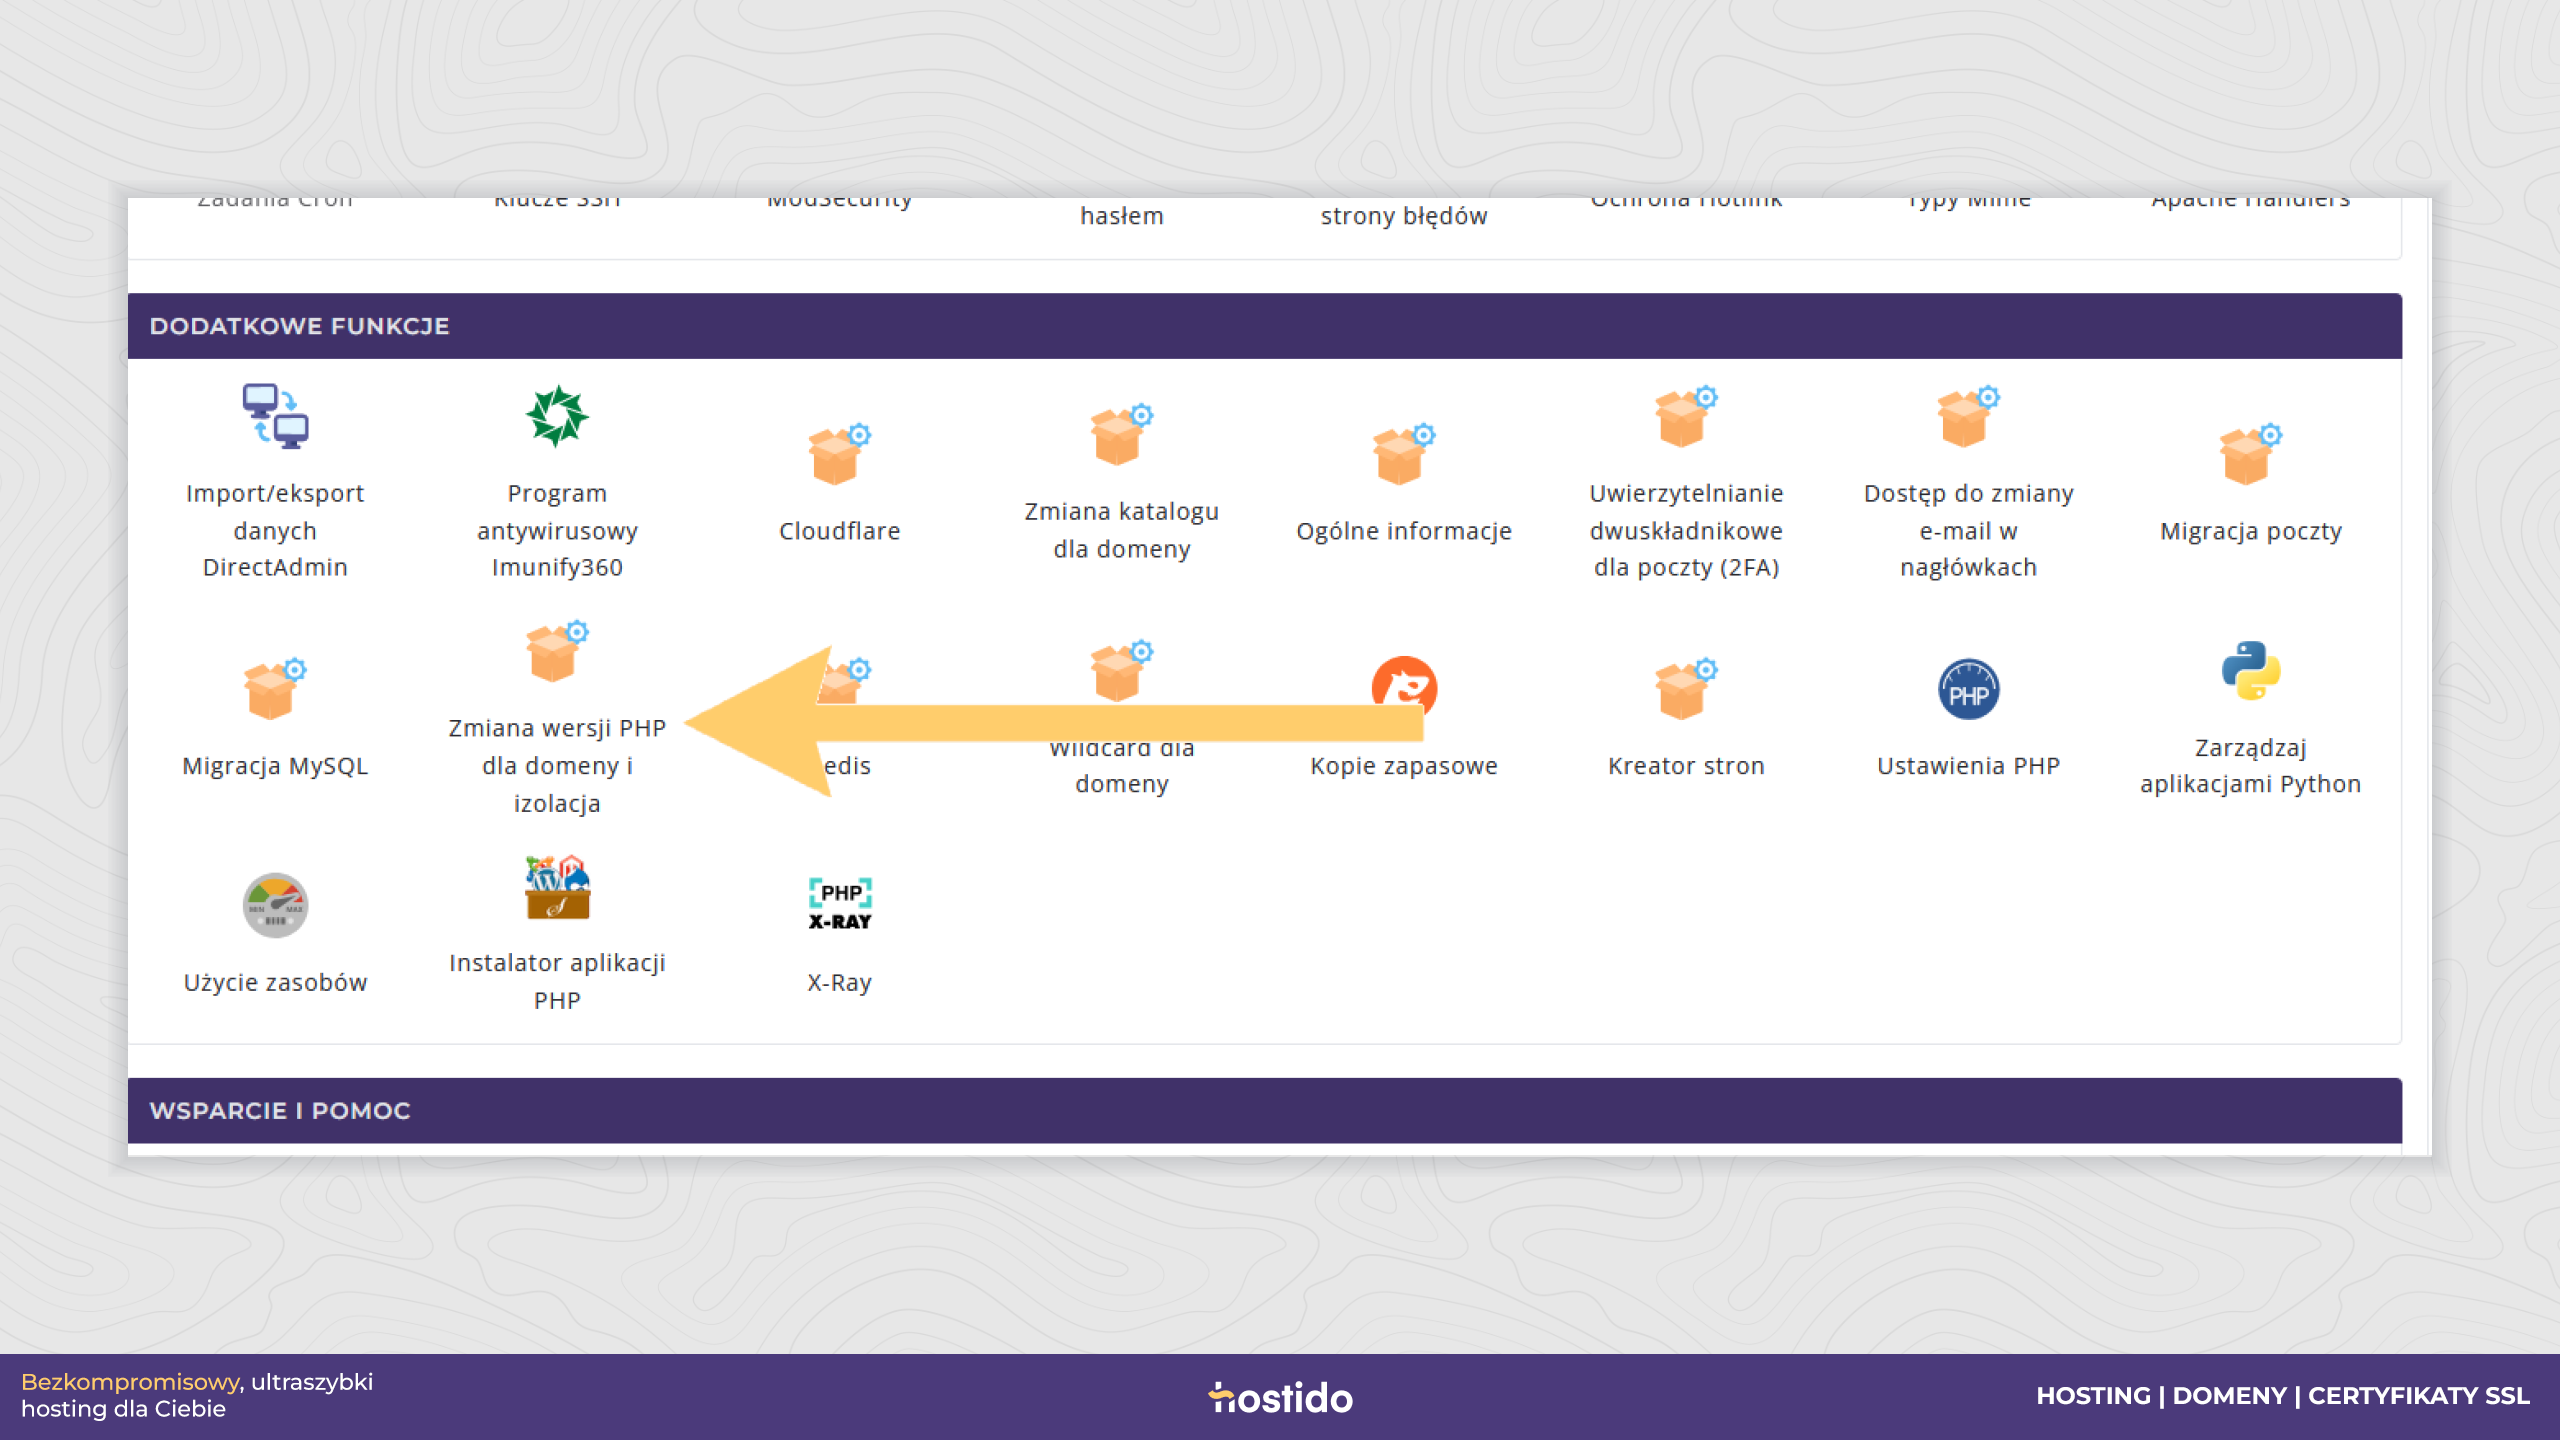Screen dimensions: 2560x1440
Task: Click the Dodatkowe Funkcje section header
Action: coord(1264,326)
